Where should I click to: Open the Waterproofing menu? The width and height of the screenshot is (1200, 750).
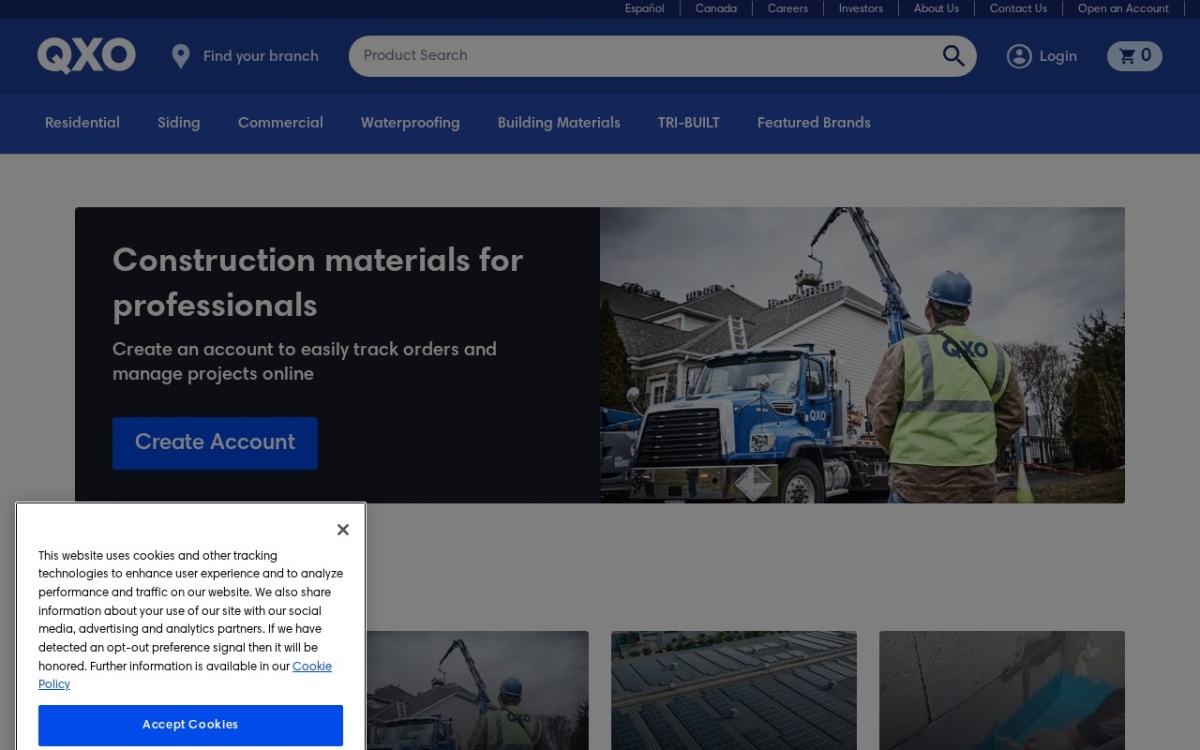pyautogui.click(x=410, y=123)
